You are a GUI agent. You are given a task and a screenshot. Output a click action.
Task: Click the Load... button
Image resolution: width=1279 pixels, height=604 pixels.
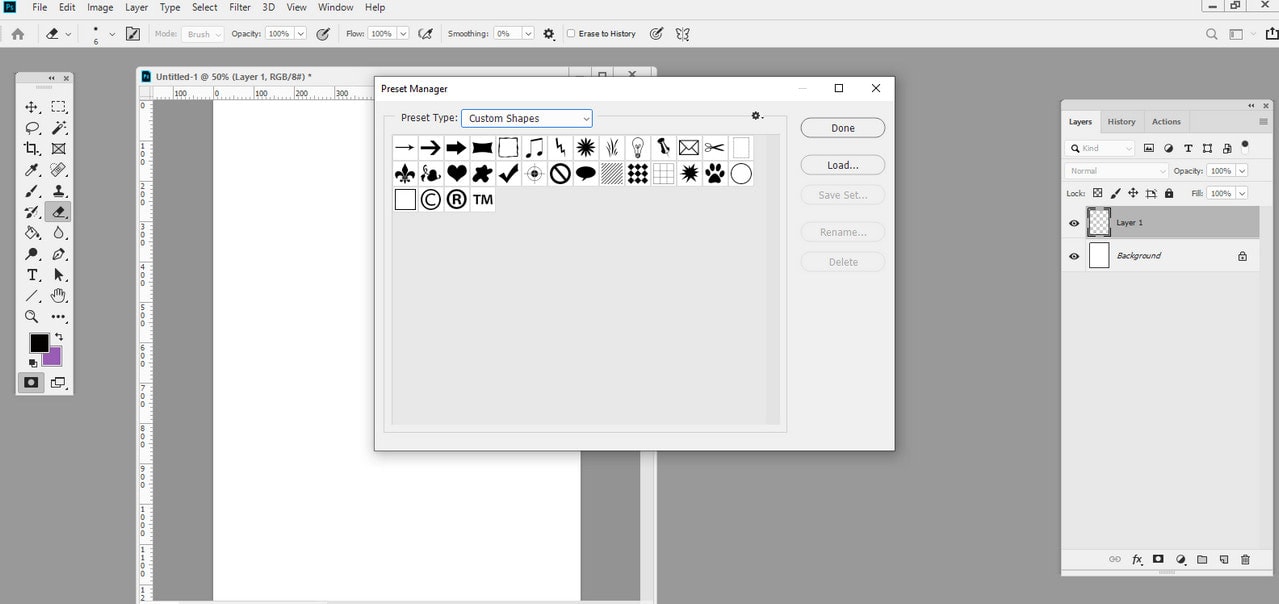coord(843,165)
